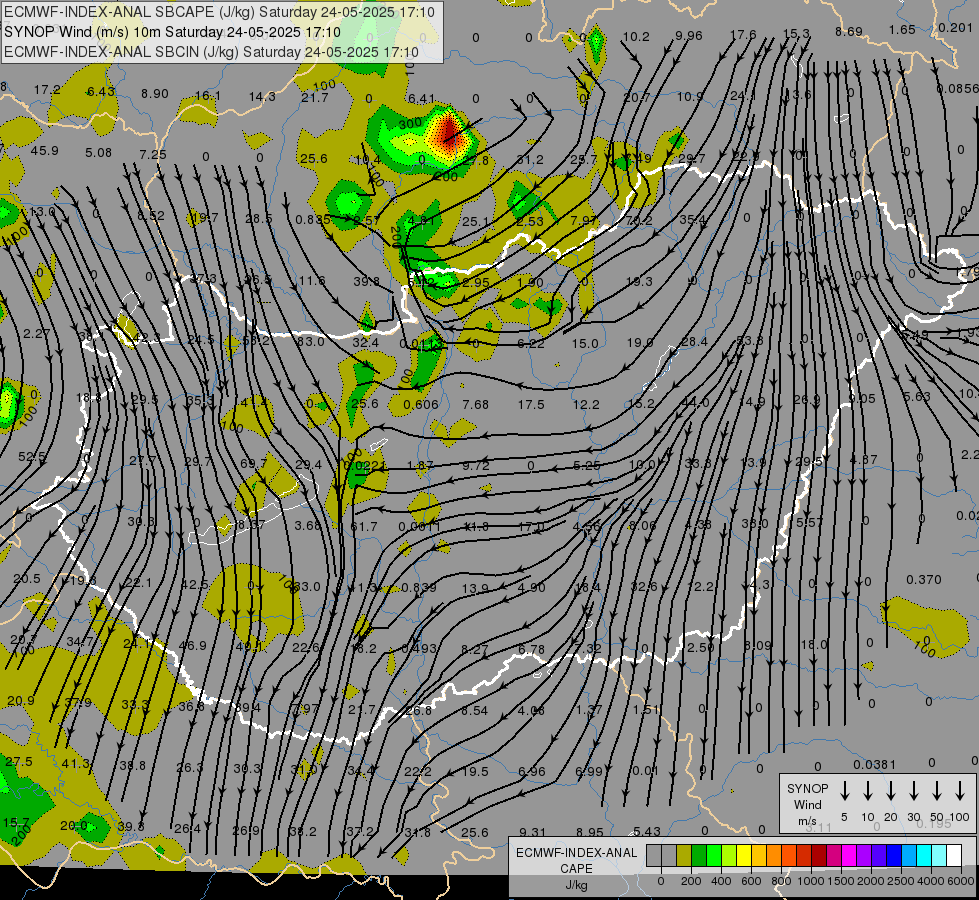The width and height of the screenshot is (979, 900).
Task: Click the map value 35.4
Action: coord(692,219)
